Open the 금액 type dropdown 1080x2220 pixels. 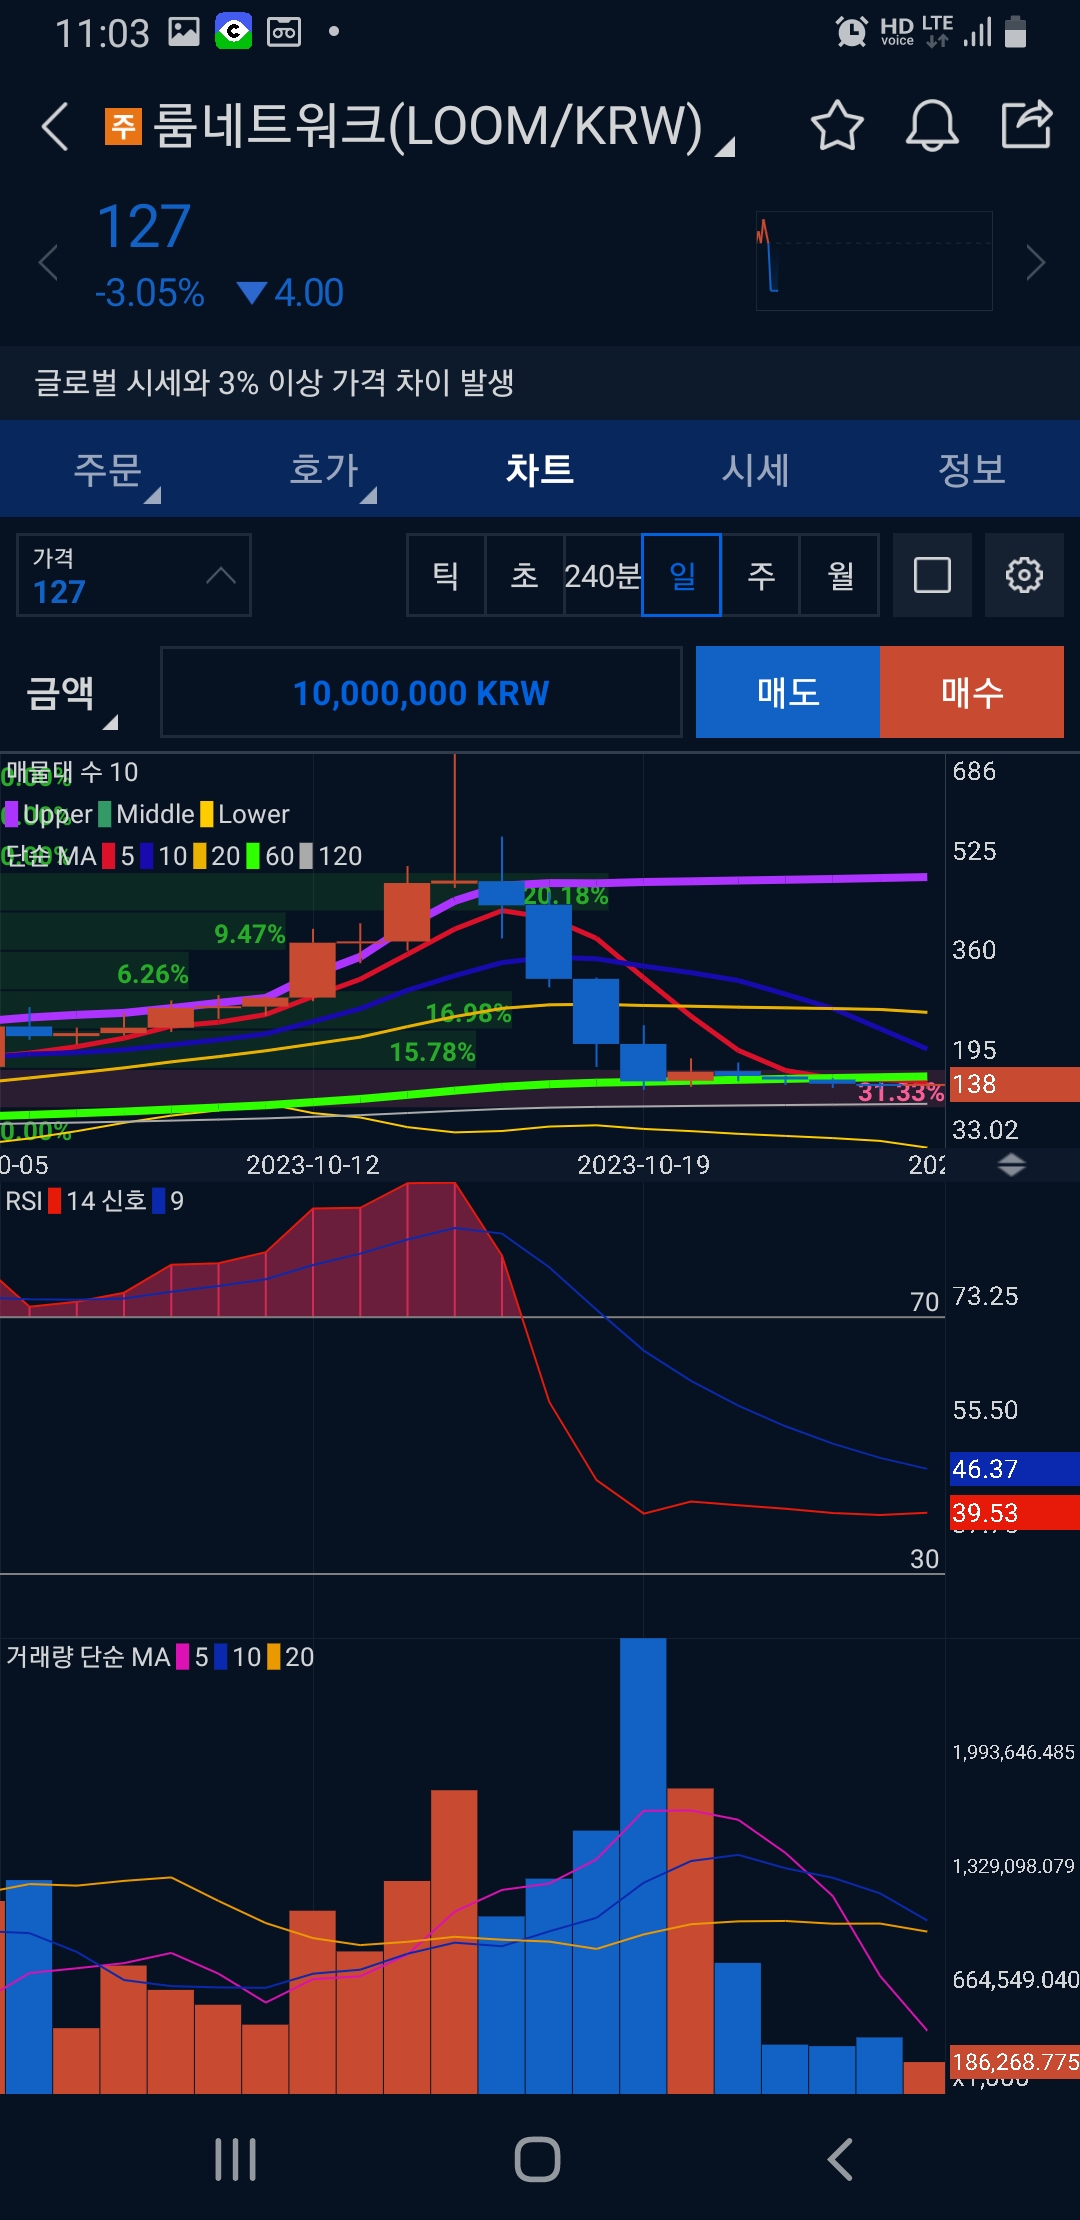coord(72,694)
